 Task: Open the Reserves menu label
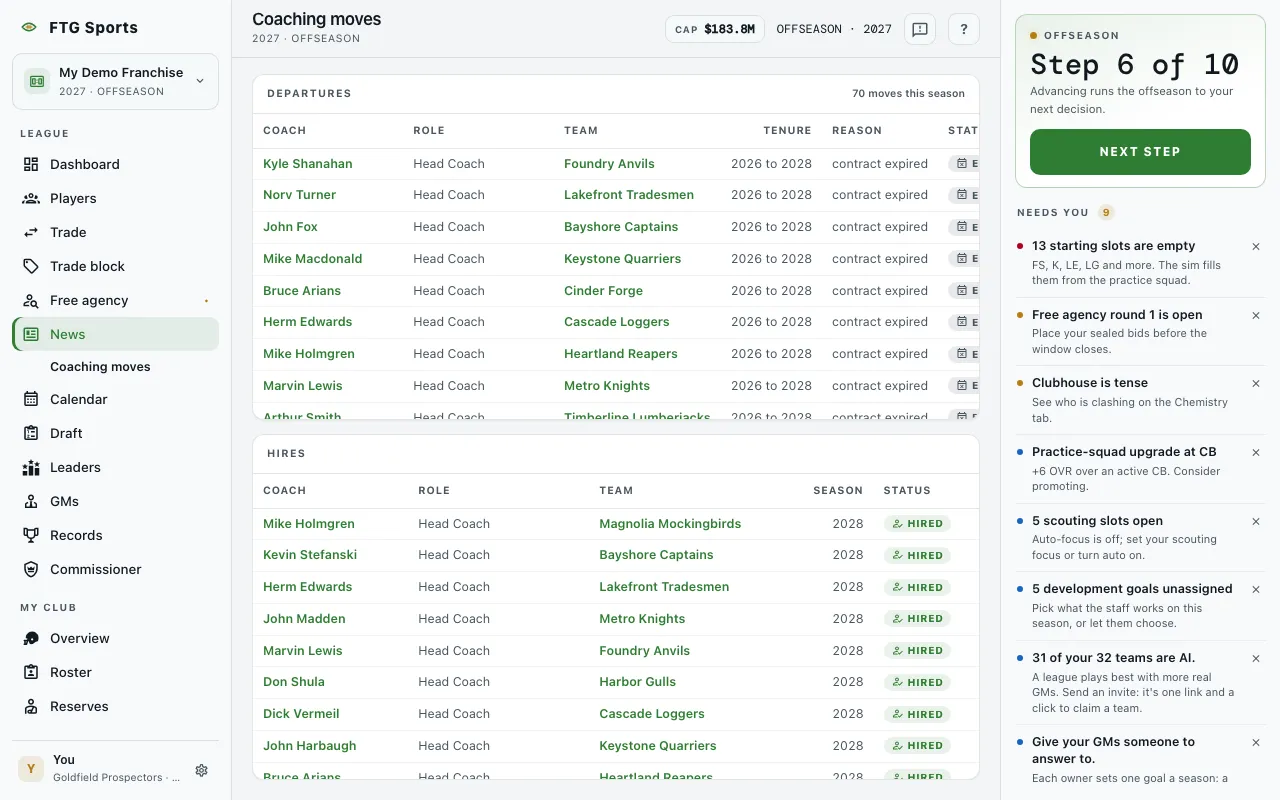[x=79, y=706]
